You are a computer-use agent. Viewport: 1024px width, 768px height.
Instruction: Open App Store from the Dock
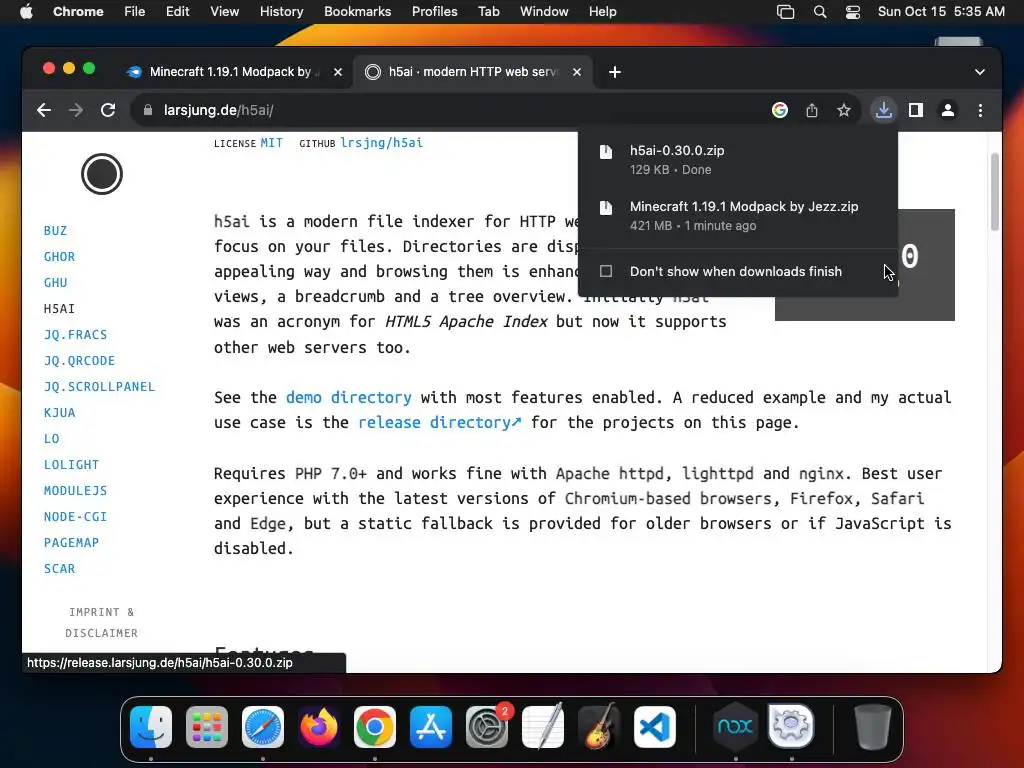[x=431, y=727]
